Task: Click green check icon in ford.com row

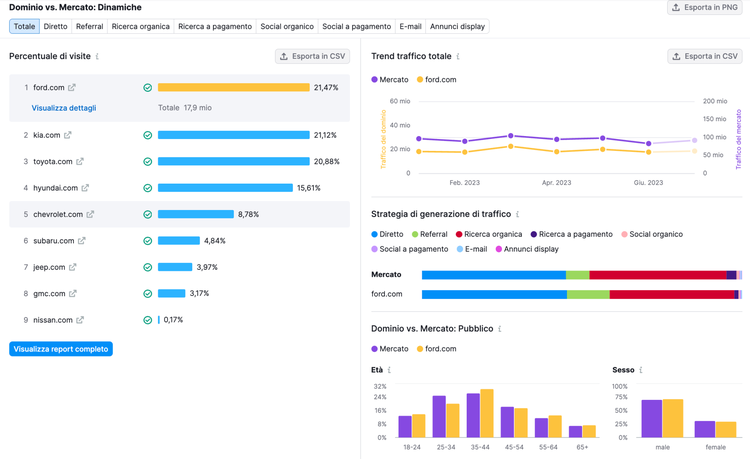Action: pyautogui.click(x=148, y=87)
